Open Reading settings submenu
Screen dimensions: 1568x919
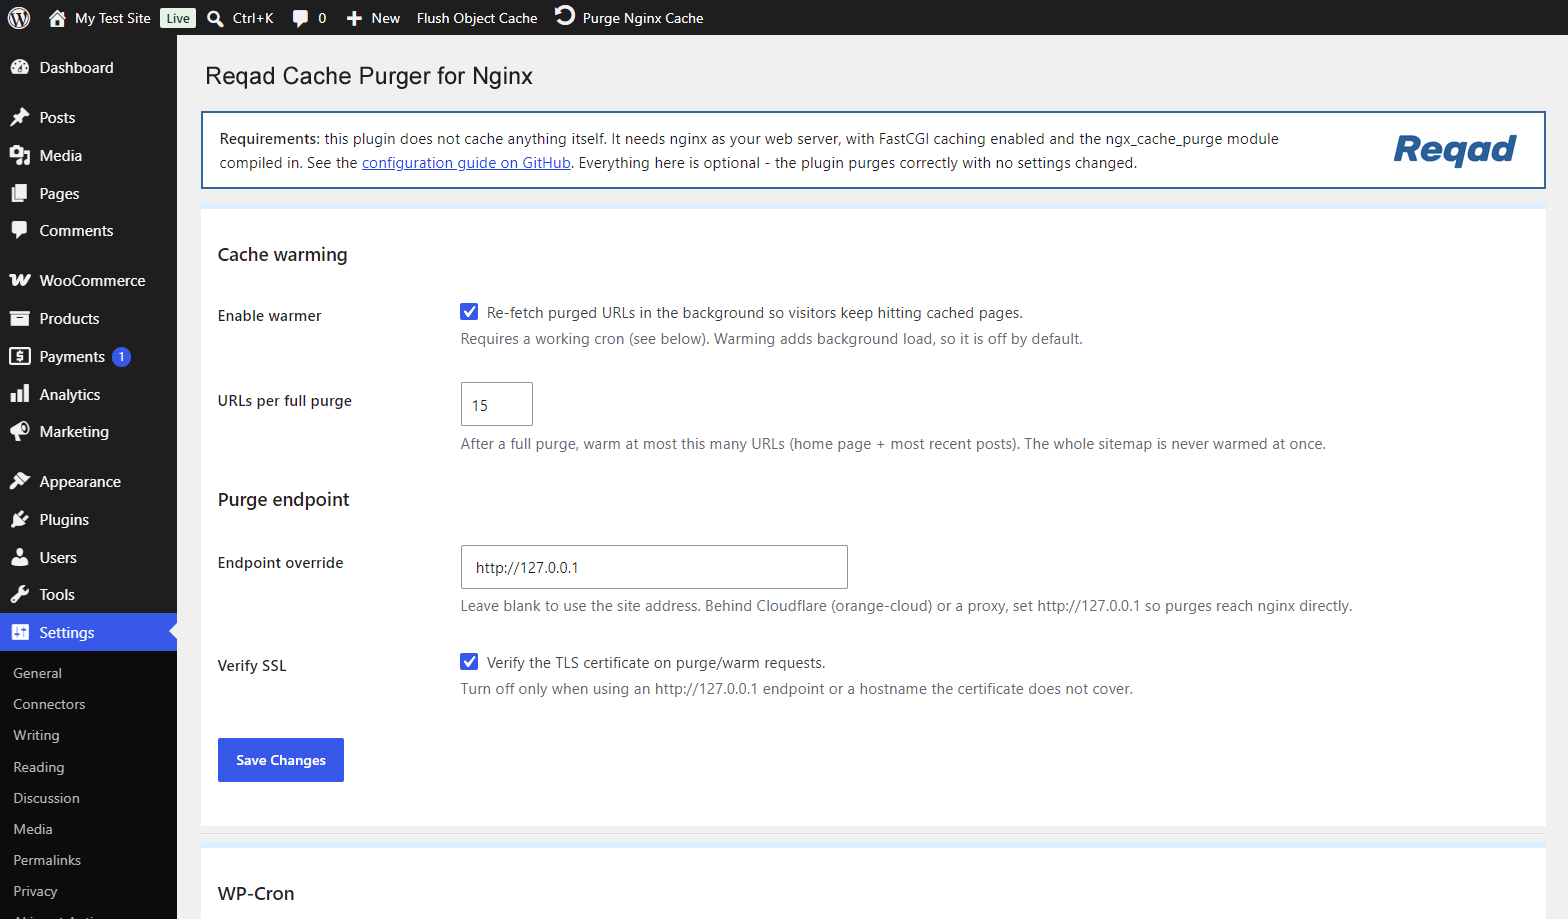click(38, 767)
